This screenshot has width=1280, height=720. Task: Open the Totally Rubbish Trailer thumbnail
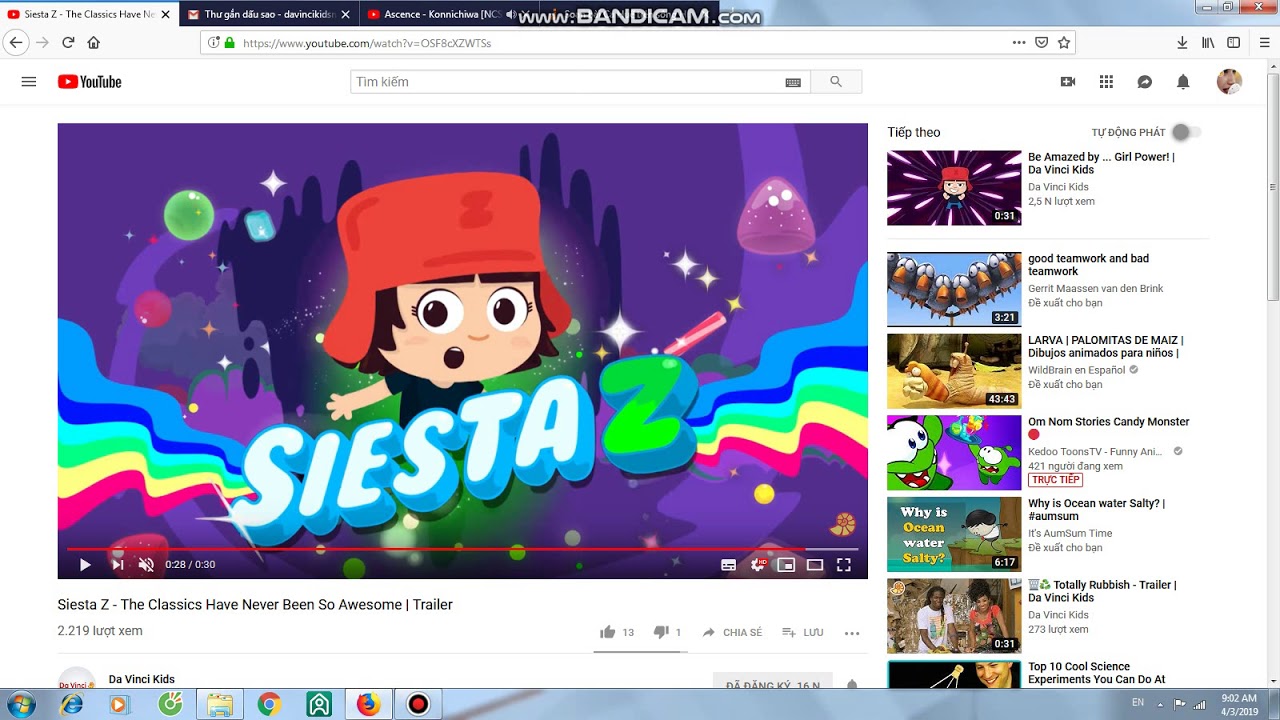click(x=954, y=616)
